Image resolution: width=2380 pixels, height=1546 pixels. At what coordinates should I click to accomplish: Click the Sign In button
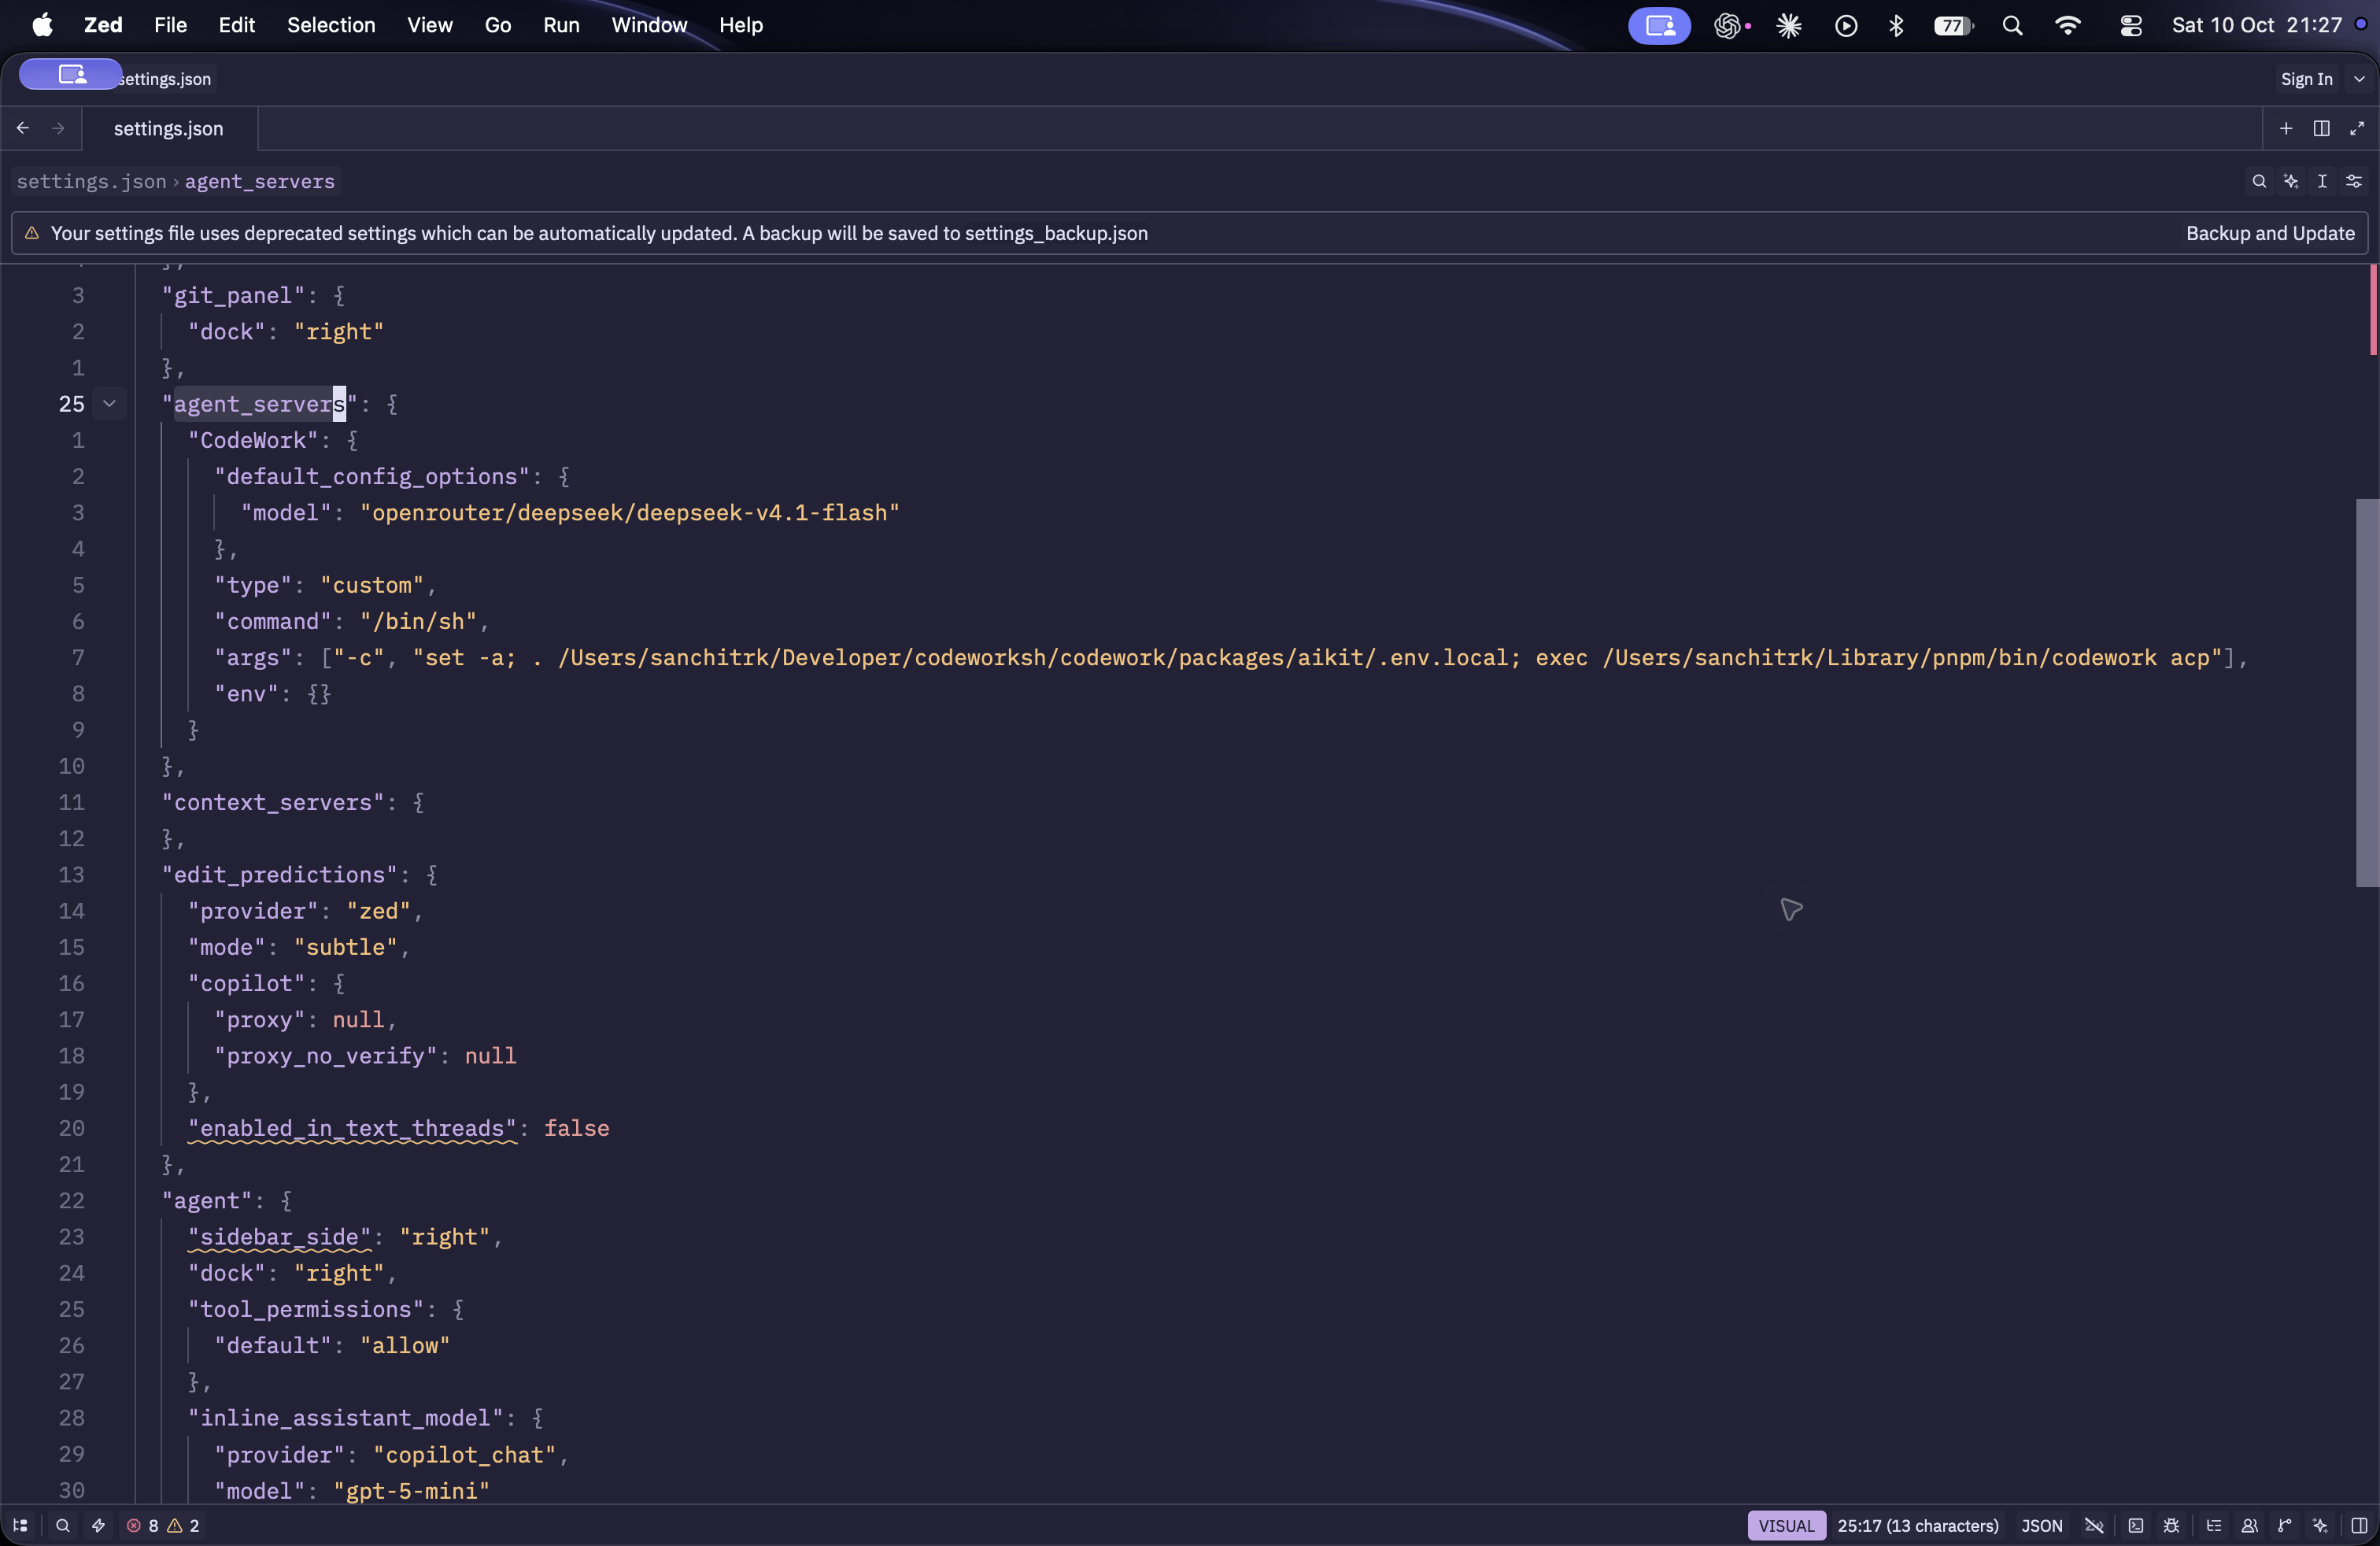click(x=2306, y=79)
